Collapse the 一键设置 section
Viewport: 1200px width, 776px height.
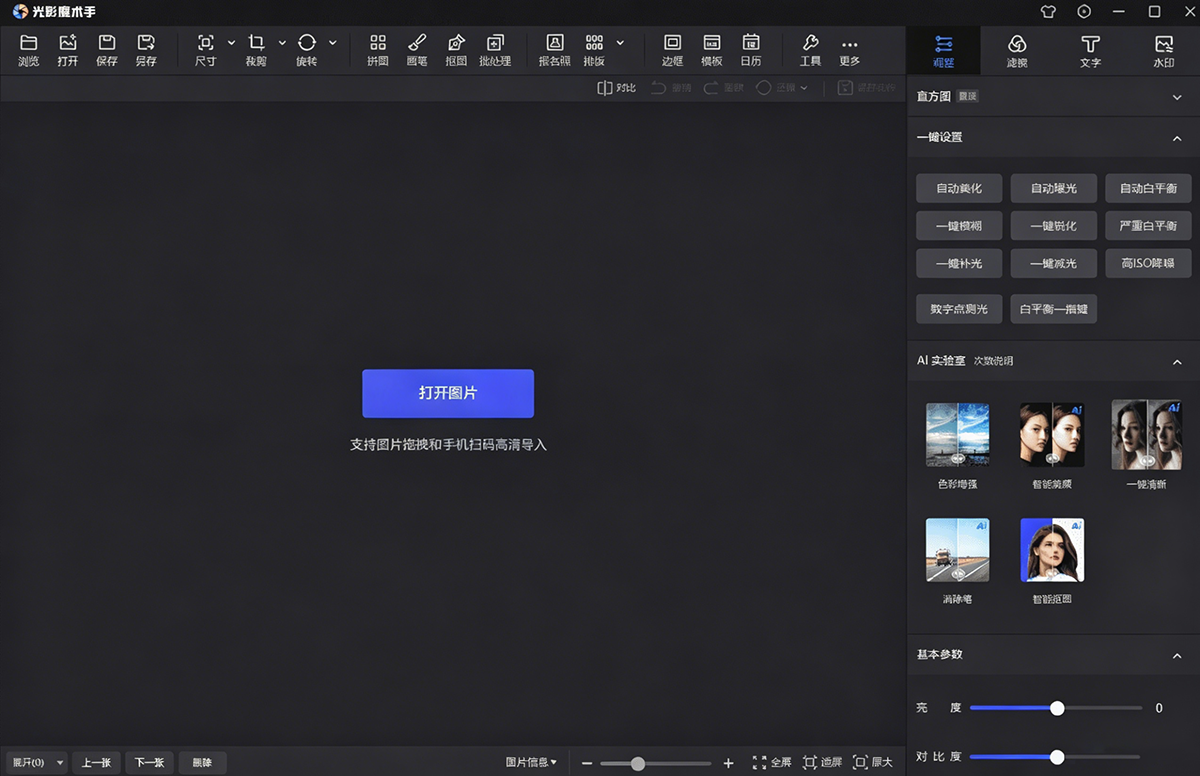click(x=1177, y=138)
